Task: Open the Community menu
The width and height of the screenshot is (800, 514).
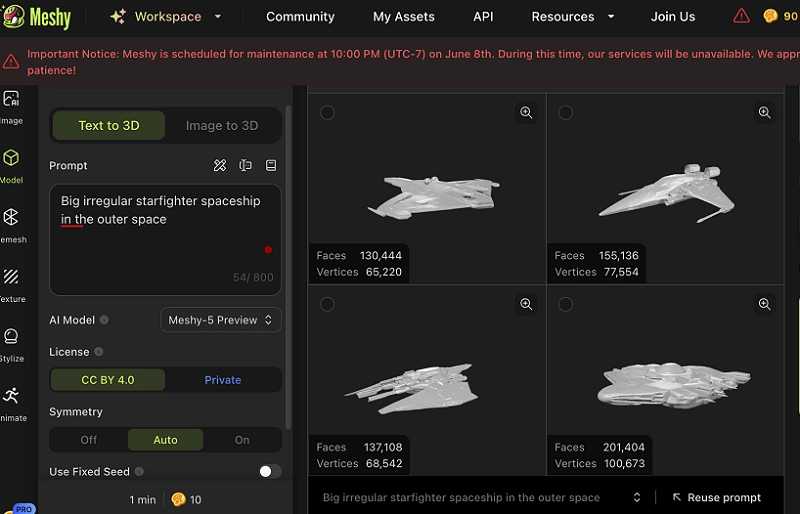Action: pos(300,17)
